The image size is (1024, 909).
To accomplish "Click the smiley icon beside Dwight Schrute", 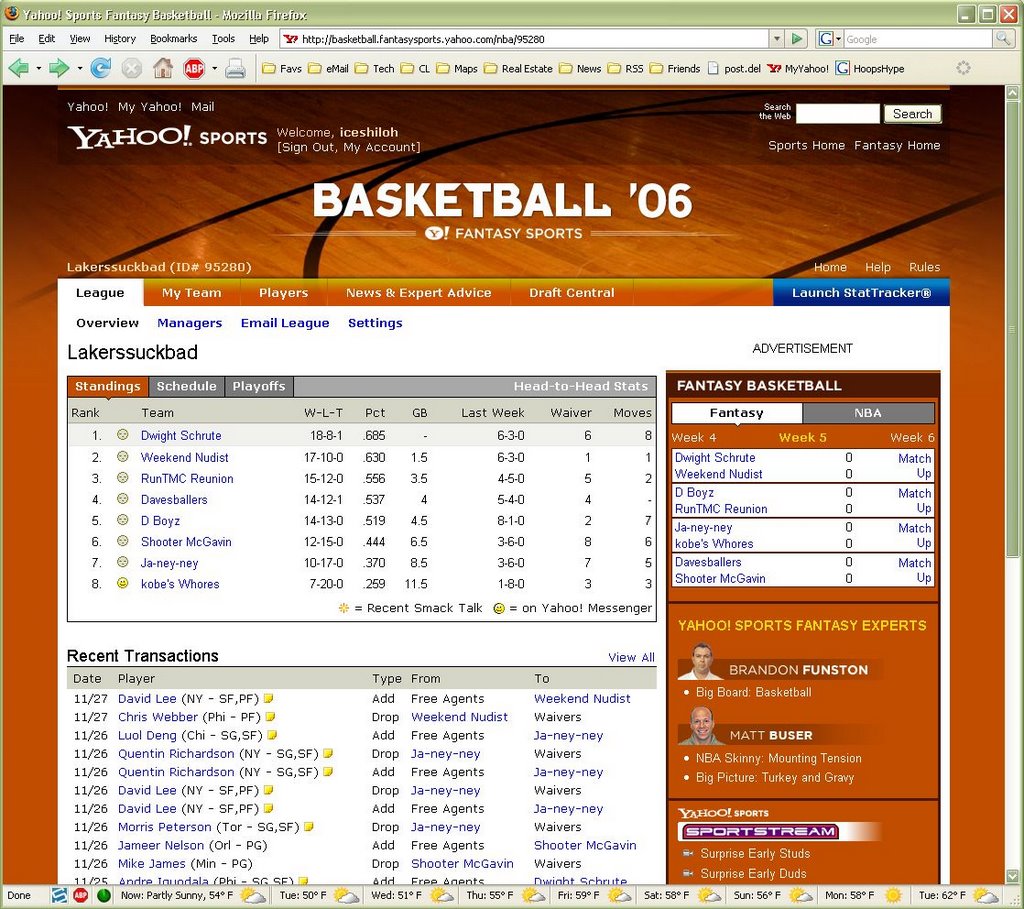I will (122, 434).
